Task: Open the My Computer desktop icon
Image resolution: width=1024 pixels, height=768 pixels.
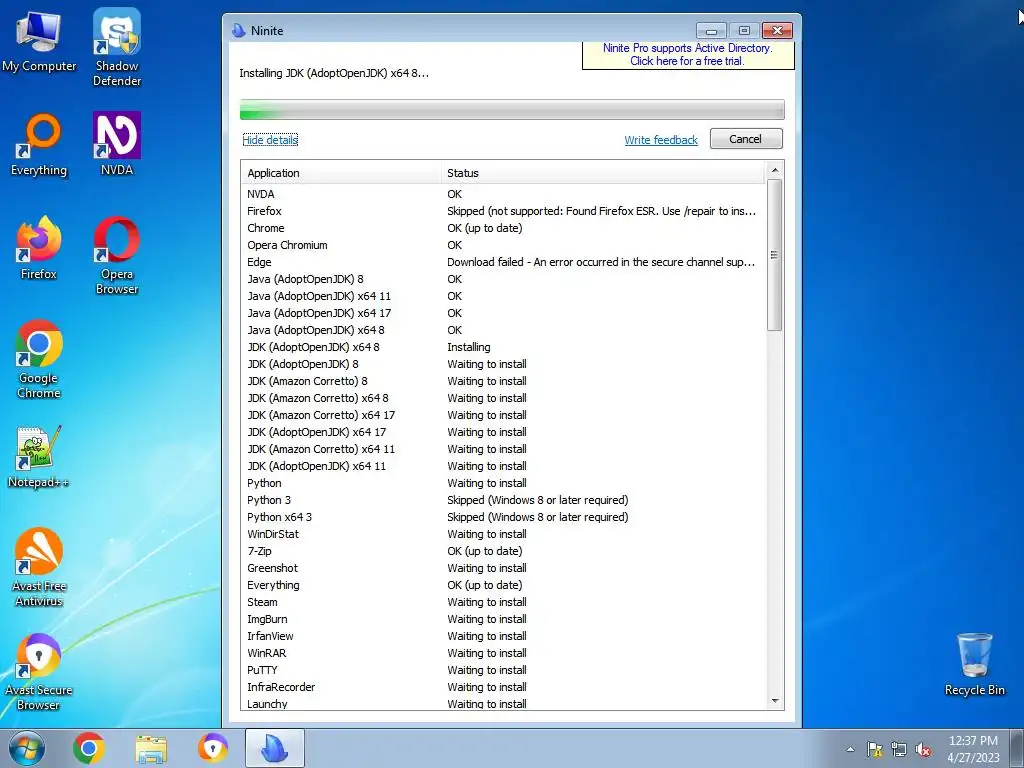Action: click(x=39, y=42)
